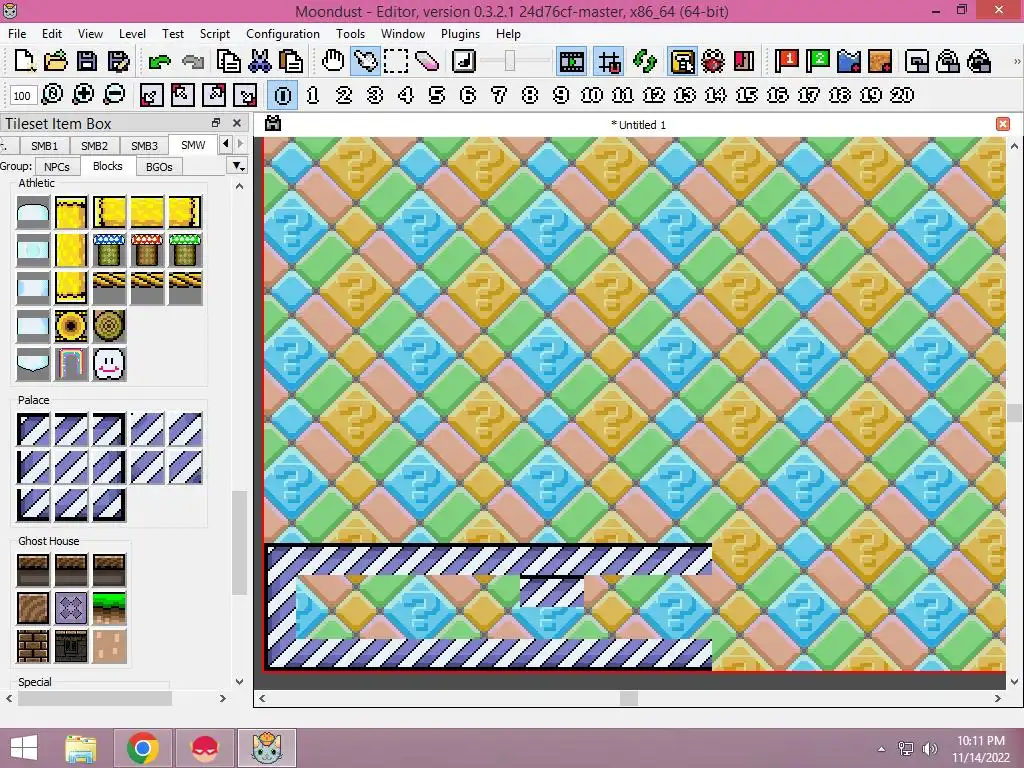Go to top-right section corner

[x=214, y=95]
